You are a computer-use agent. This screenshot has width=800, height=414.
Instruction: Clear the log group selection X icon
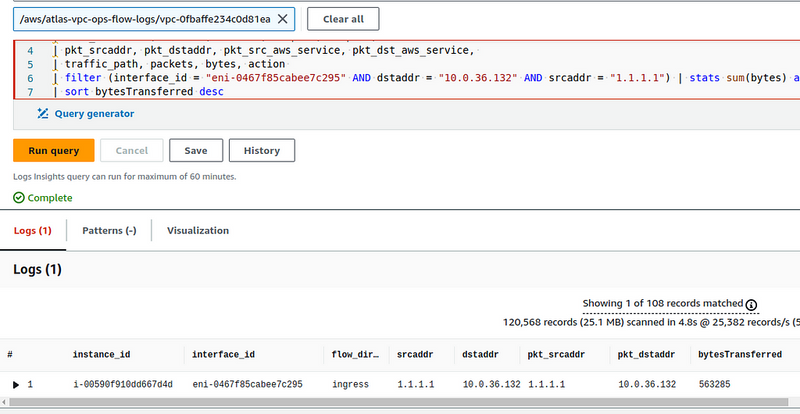282,19
